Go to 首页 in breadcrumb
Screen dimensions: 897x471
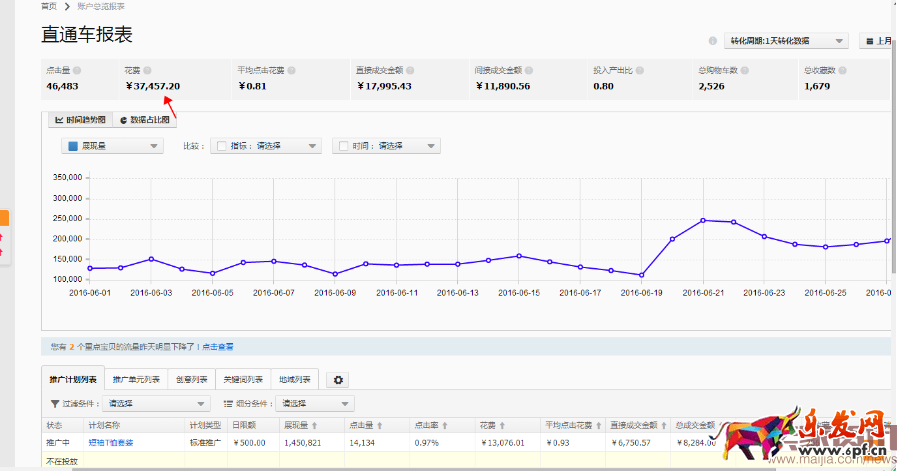coord(49,6)
